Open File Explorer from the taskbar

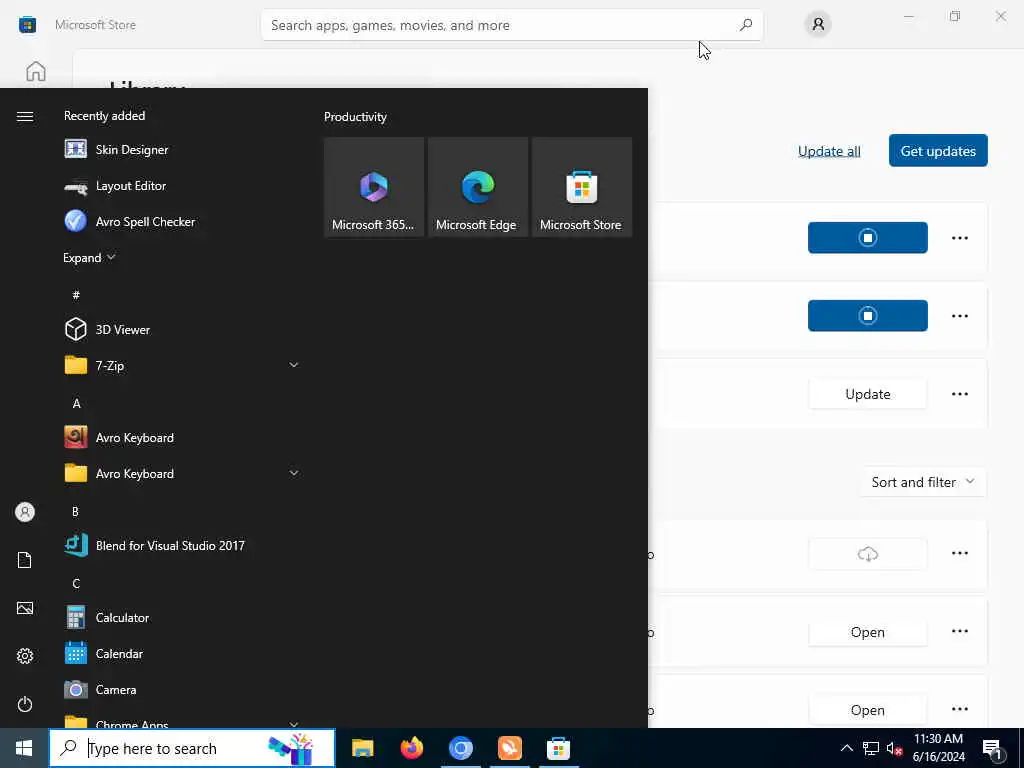(362, 748)
